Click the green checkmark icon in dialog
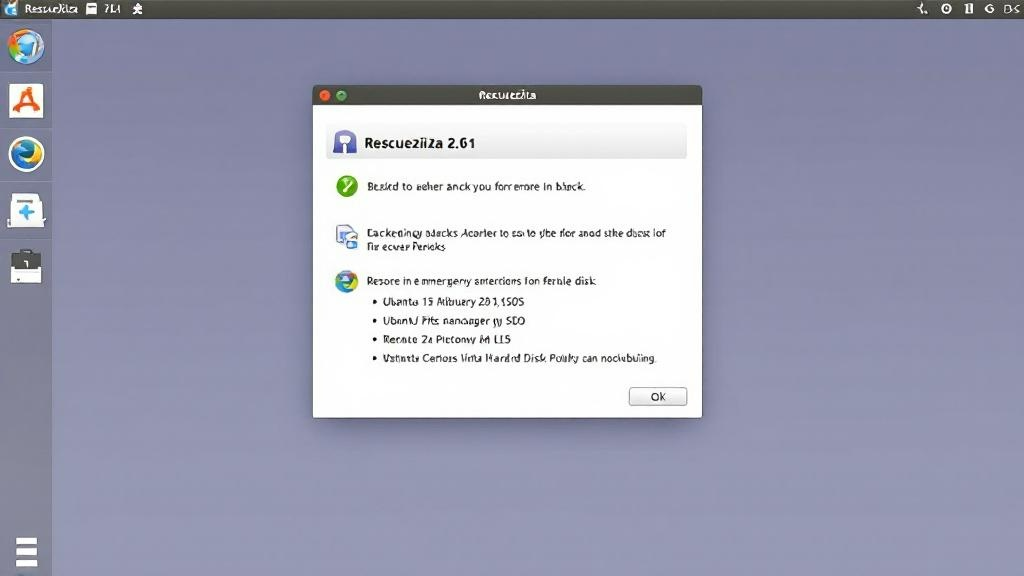 click(x=347, y=186)
